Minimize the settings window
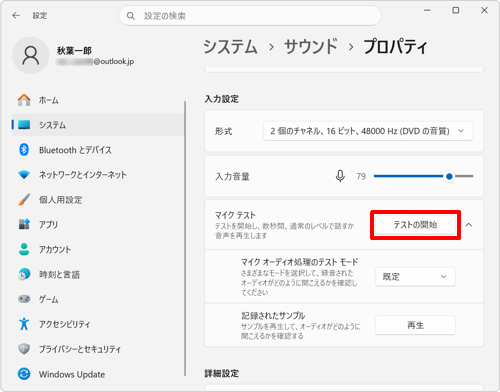The image size is (500, 392). [427, 10]
